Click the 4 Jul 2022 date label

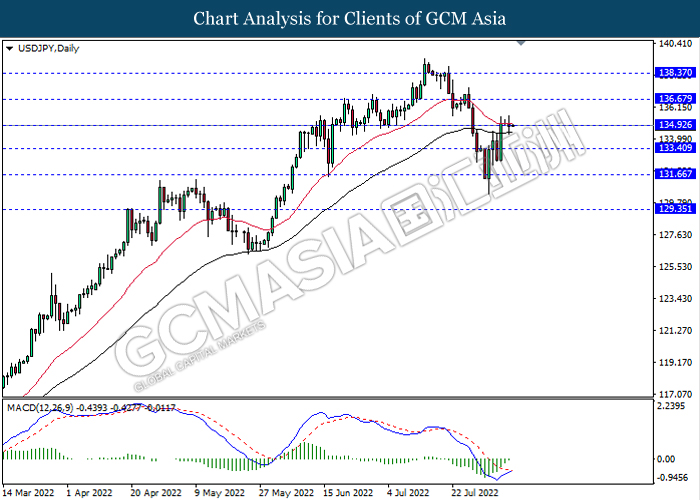click(x=408, y=493)
